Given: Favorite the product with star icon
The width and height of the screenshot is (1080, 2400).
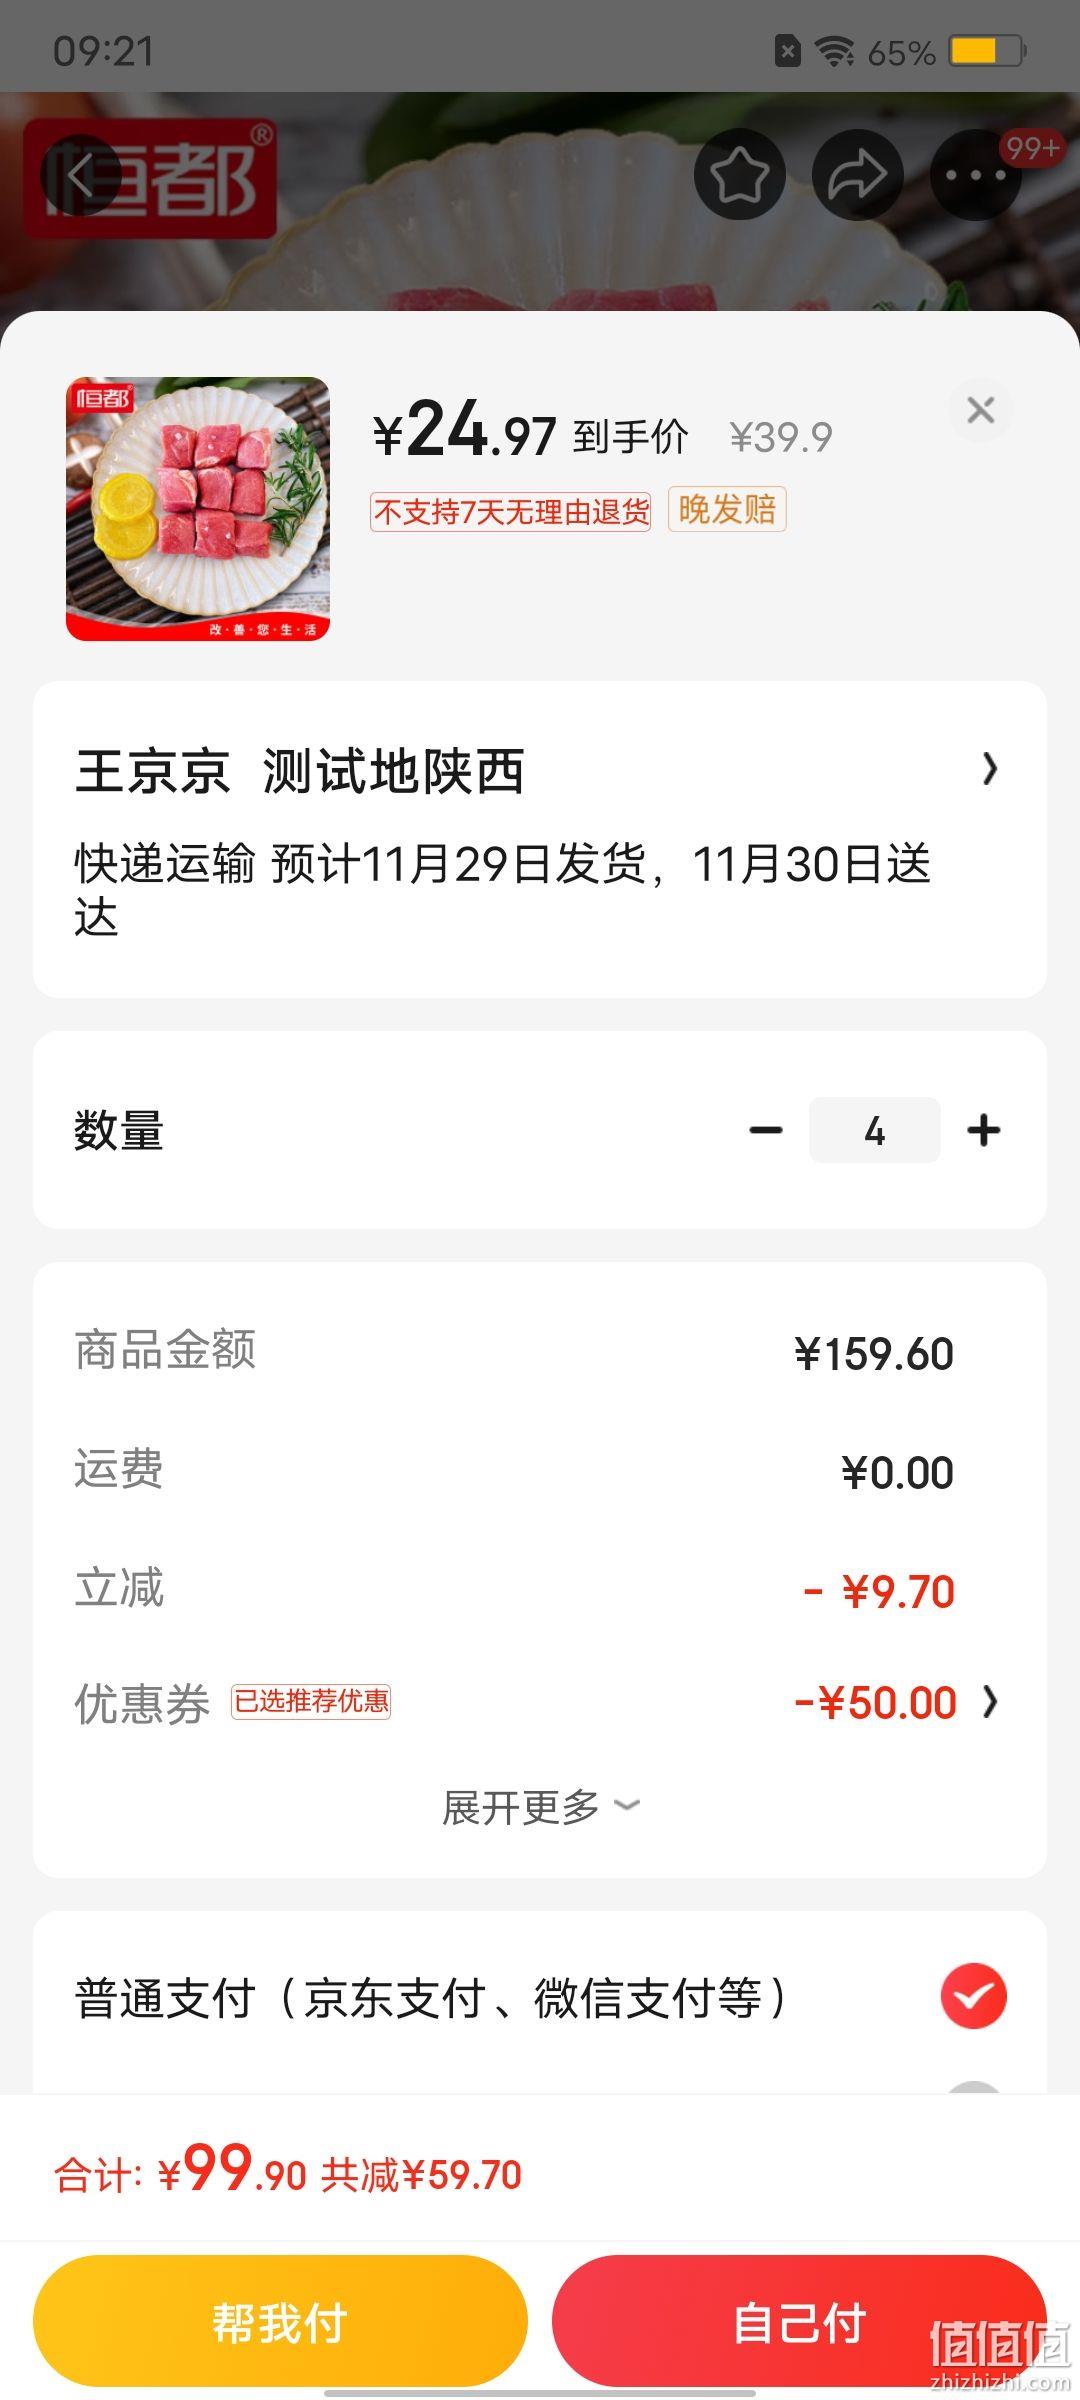Looking at the screenshot, I should coord(739,174).
